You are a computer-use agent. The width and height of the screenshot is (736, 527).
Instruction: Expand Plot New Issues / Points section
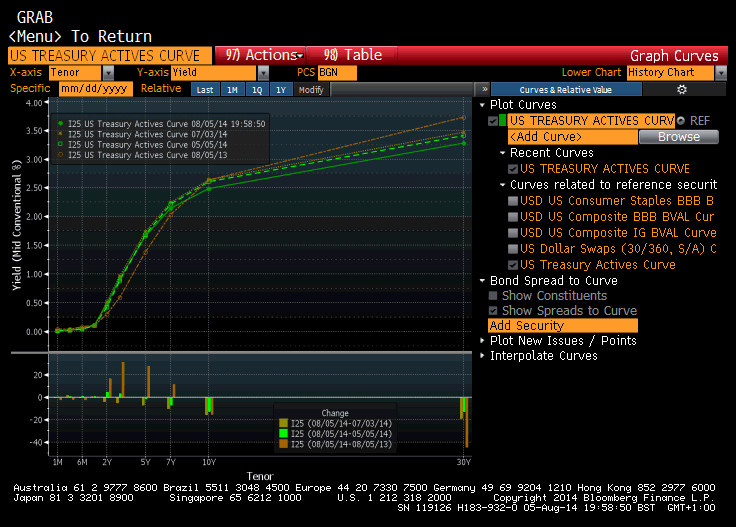pyautogui.click(x=482, y=341)
